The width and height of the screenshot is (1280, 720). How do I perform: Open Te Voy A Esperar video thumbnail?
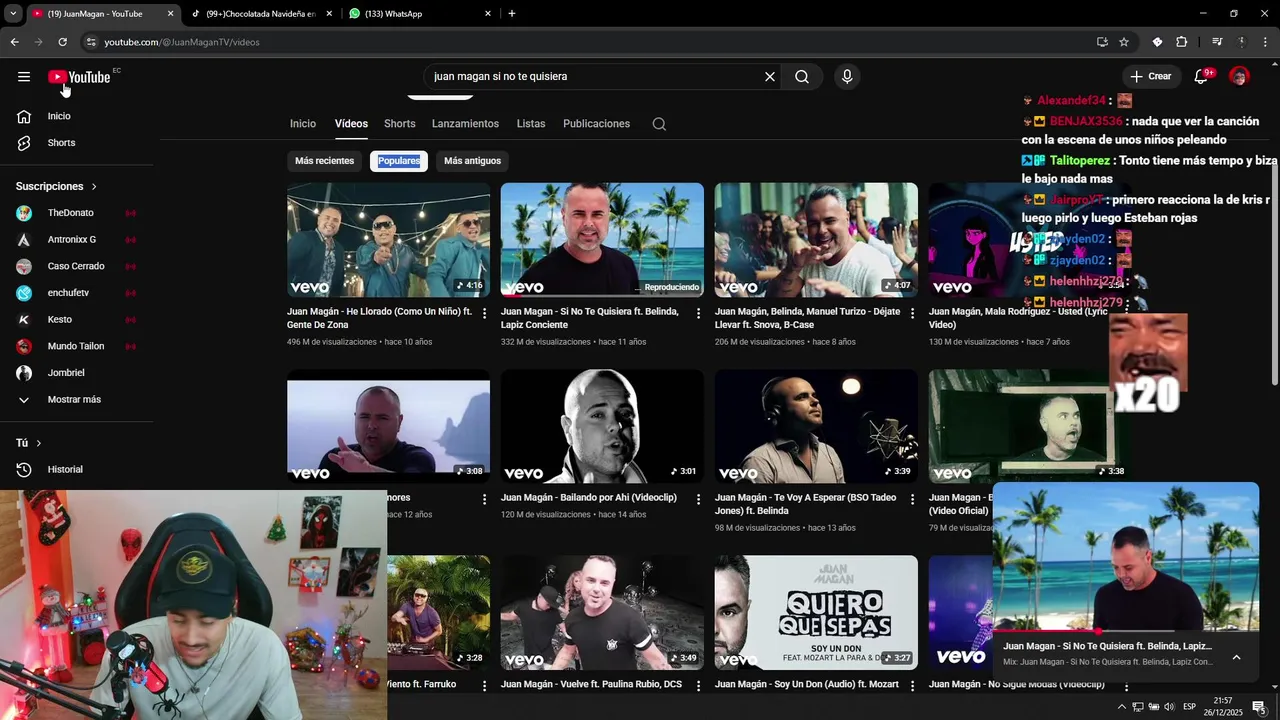[x=816, y=426]
